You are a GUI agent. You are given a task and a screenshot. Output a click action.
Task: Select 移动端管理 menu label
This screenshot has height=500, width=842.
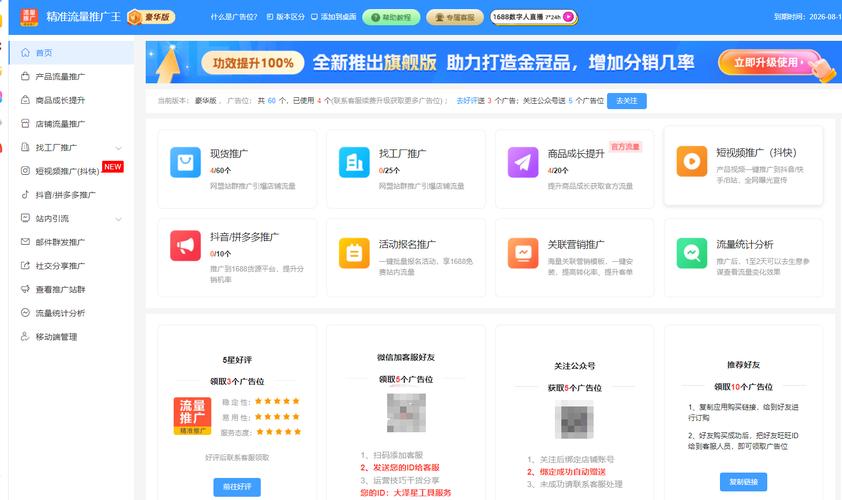(x=56, y=337)
